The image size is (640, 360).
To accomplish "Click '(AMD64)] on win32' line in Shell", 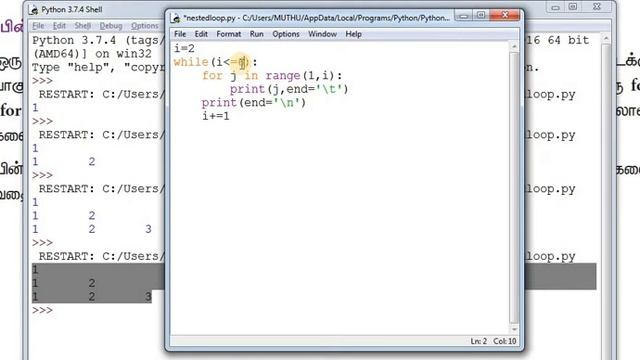I will (92, 54).
